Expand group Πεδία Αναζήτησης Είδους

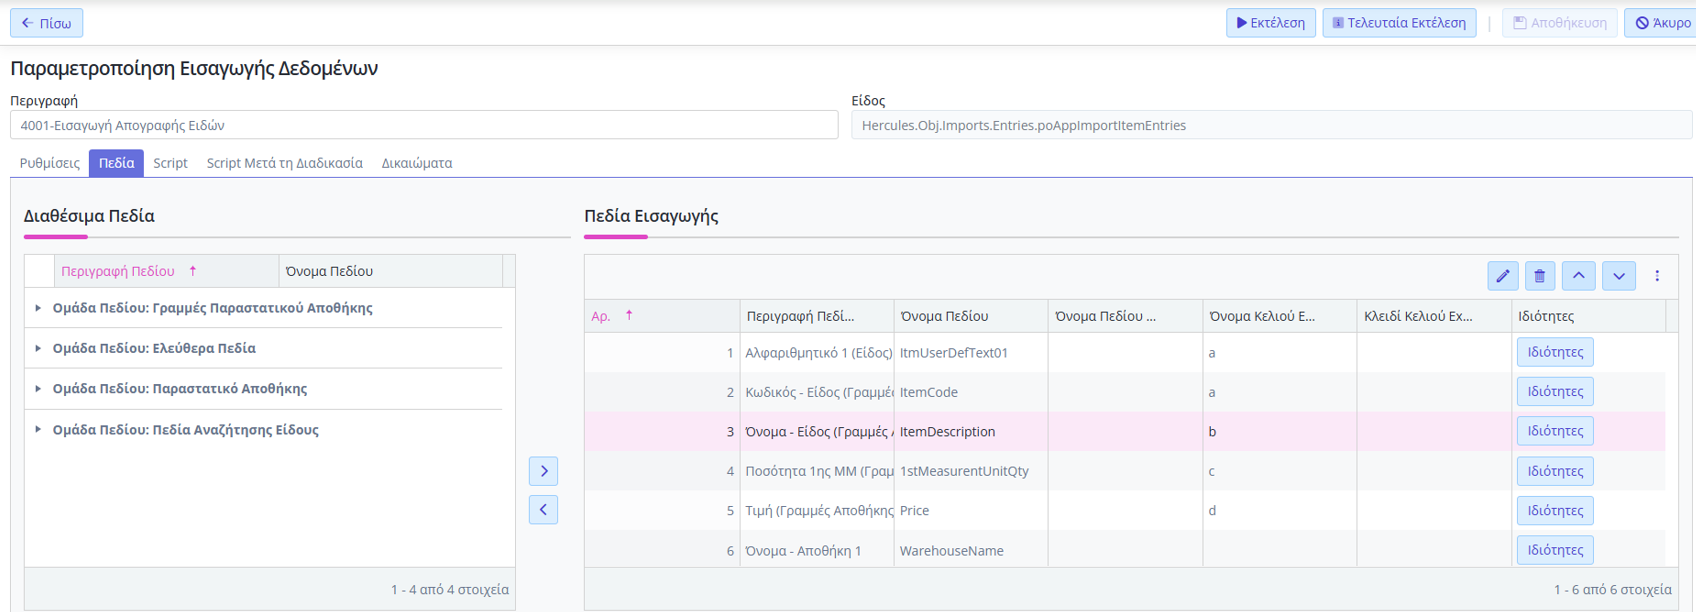coord(38,430)
